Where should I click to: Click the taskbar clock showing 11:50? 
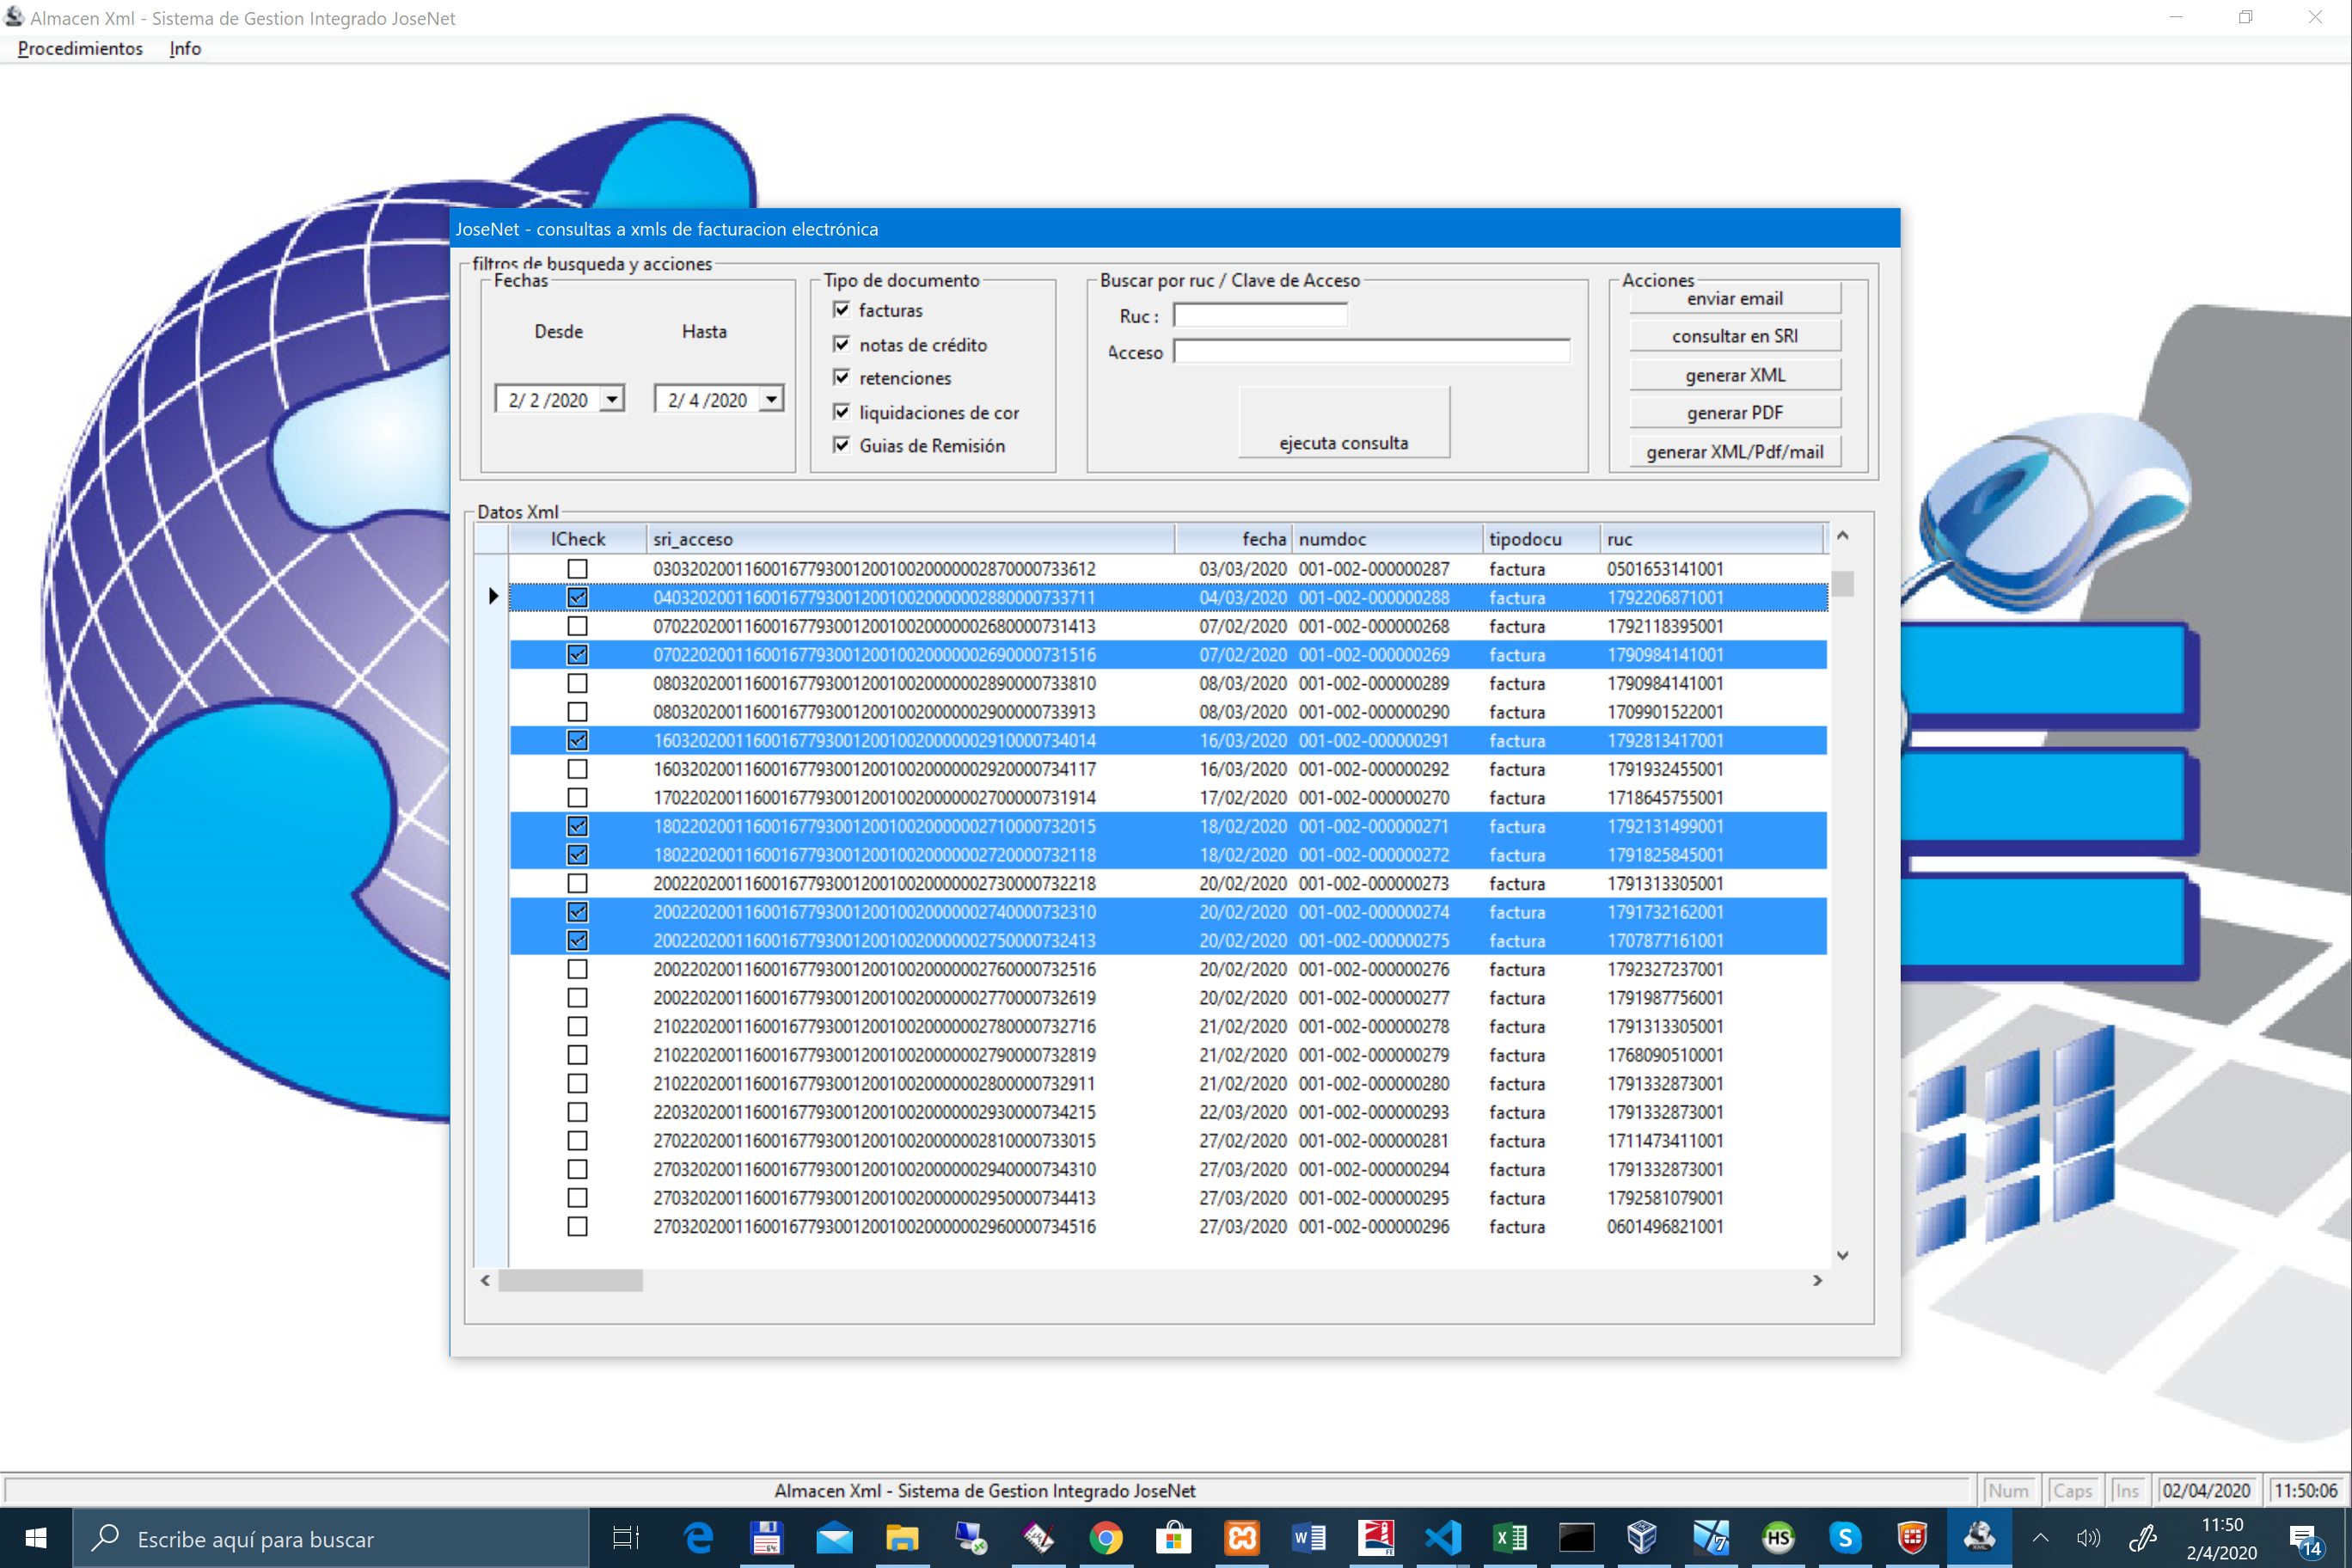[2221, 1538]
